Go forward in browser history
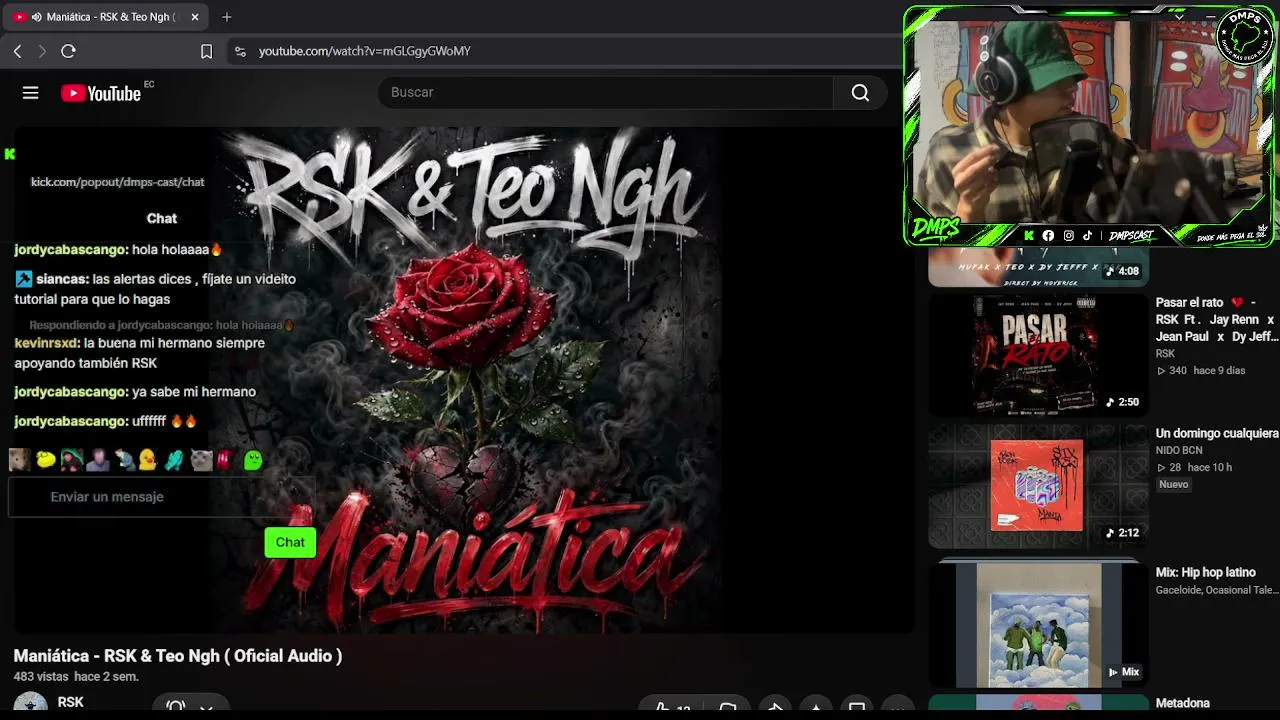This screenshot has height=720, width=1280. [x=42, y=51]
